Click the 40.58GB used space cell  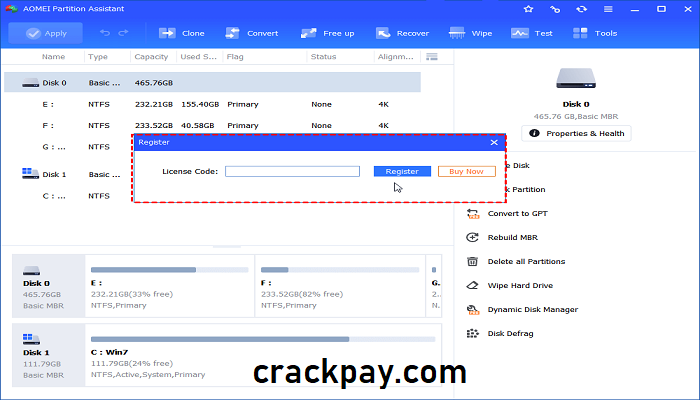[197, 125]
